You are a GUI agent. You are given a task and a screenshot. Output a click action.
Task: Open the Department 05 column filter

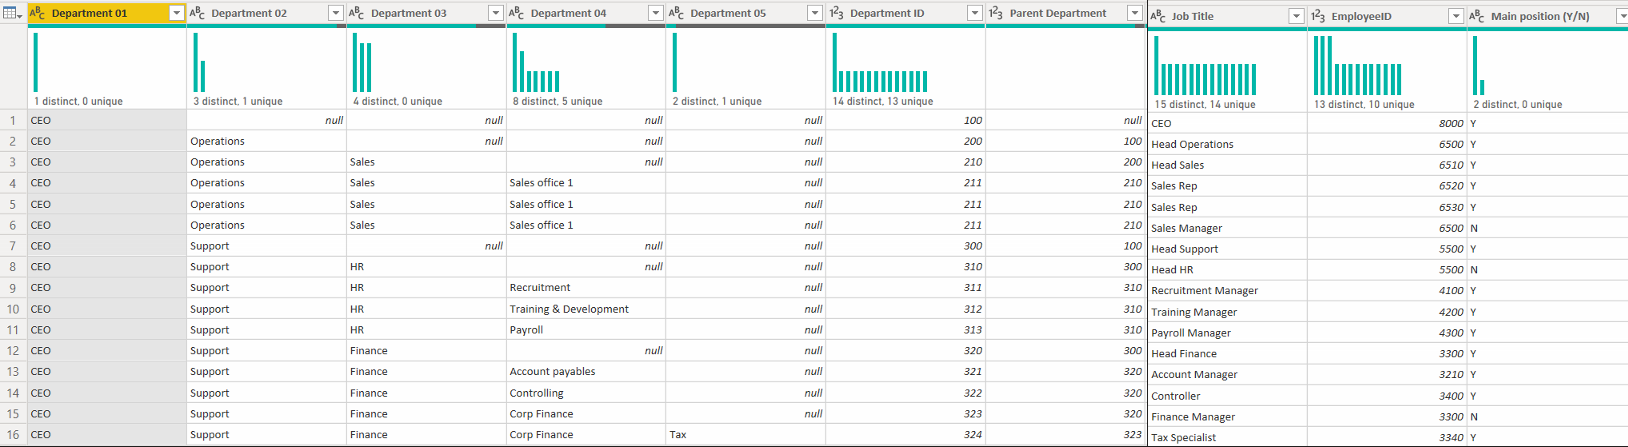point(814,13)
